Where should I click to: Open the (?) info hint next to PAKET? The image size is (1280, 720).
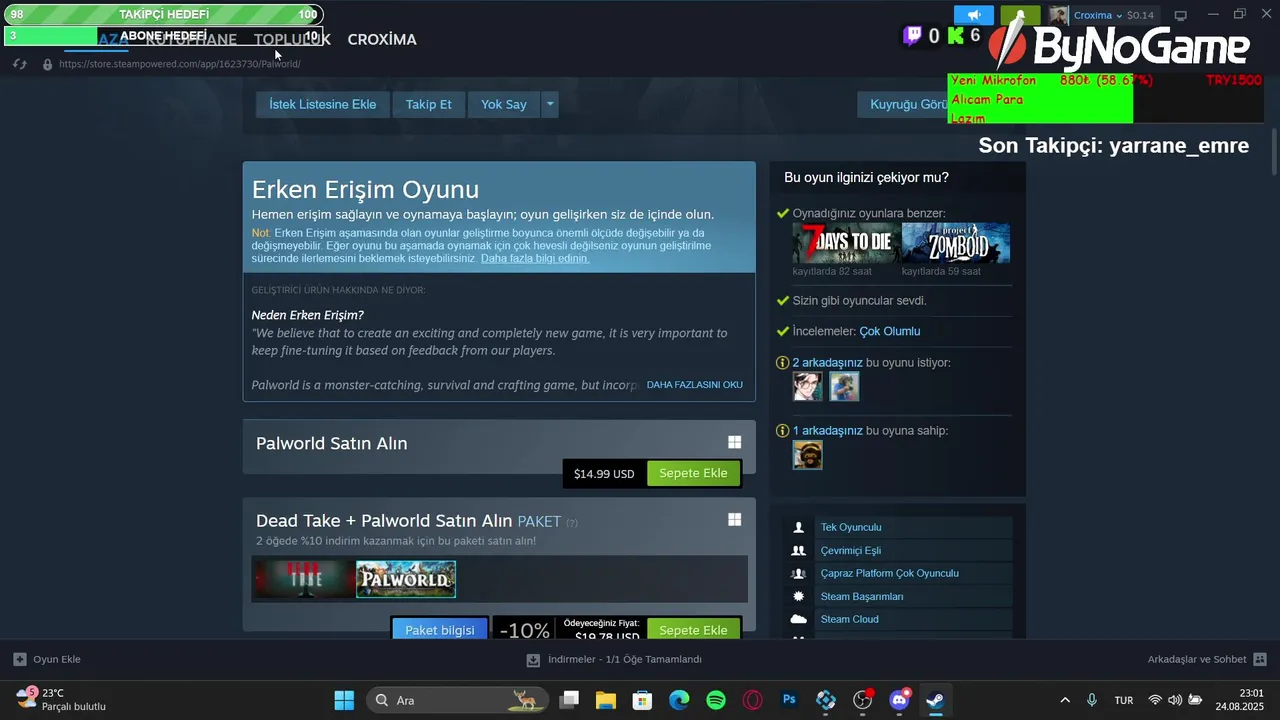coord(572,523)
